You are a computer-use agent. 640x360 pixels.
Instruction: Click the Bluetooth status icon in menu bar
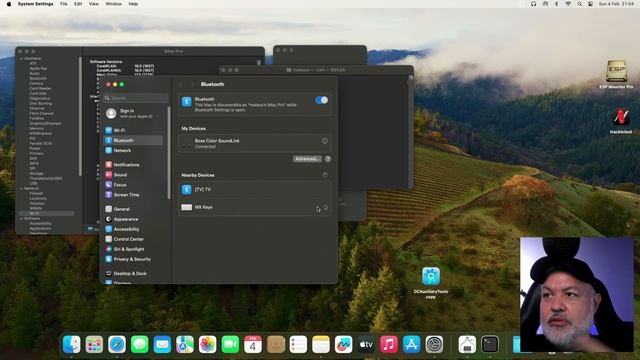pyautogui.click(x=556, y=4)
